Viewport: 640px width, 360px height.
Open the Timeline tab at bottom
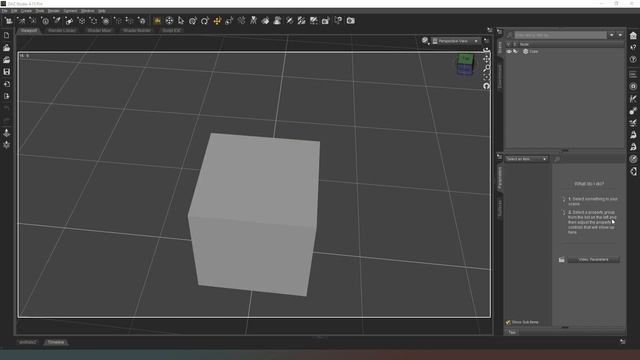pyautogui.click(x=56, y=342)
